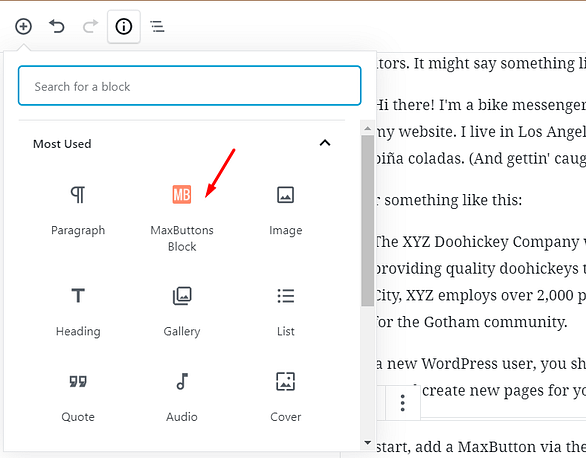Undo the last change
Screen dimensions: 586x458
tap(57, 27)
